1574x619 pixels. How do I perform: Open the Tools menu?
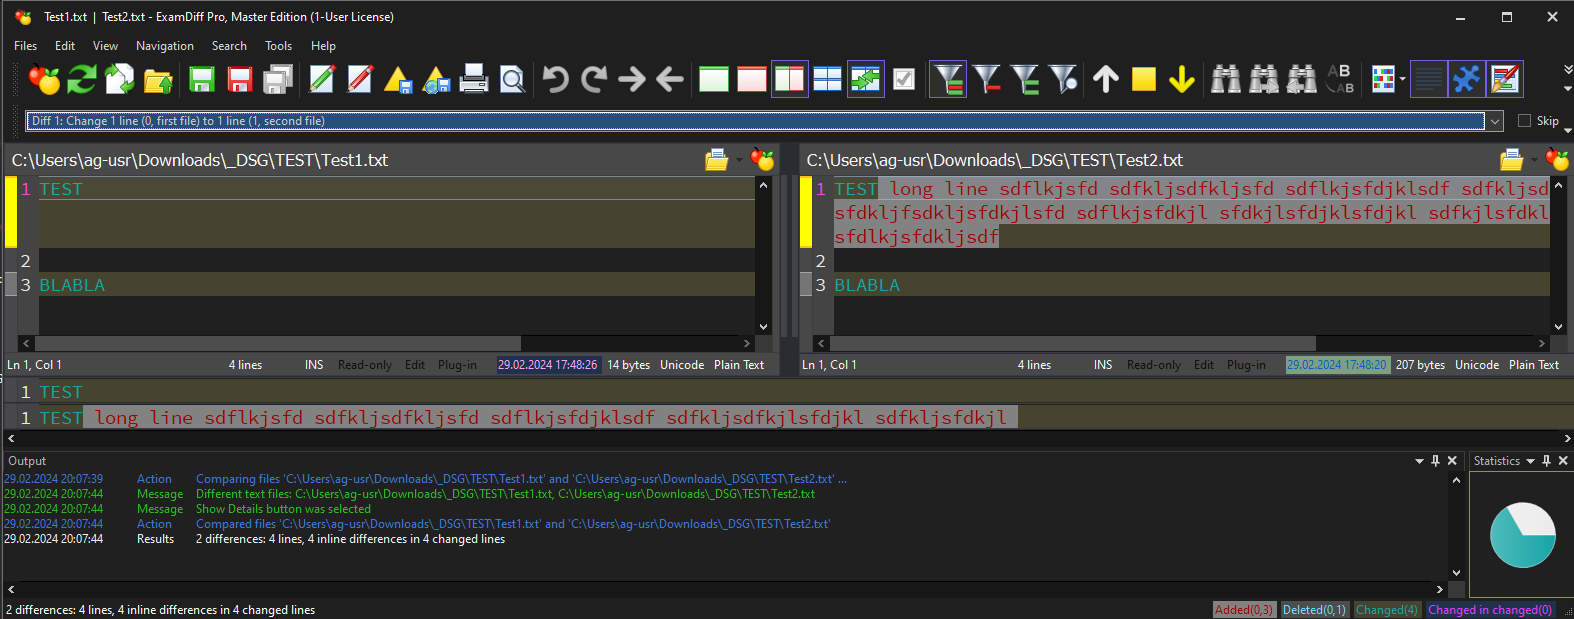coord(279,46)
